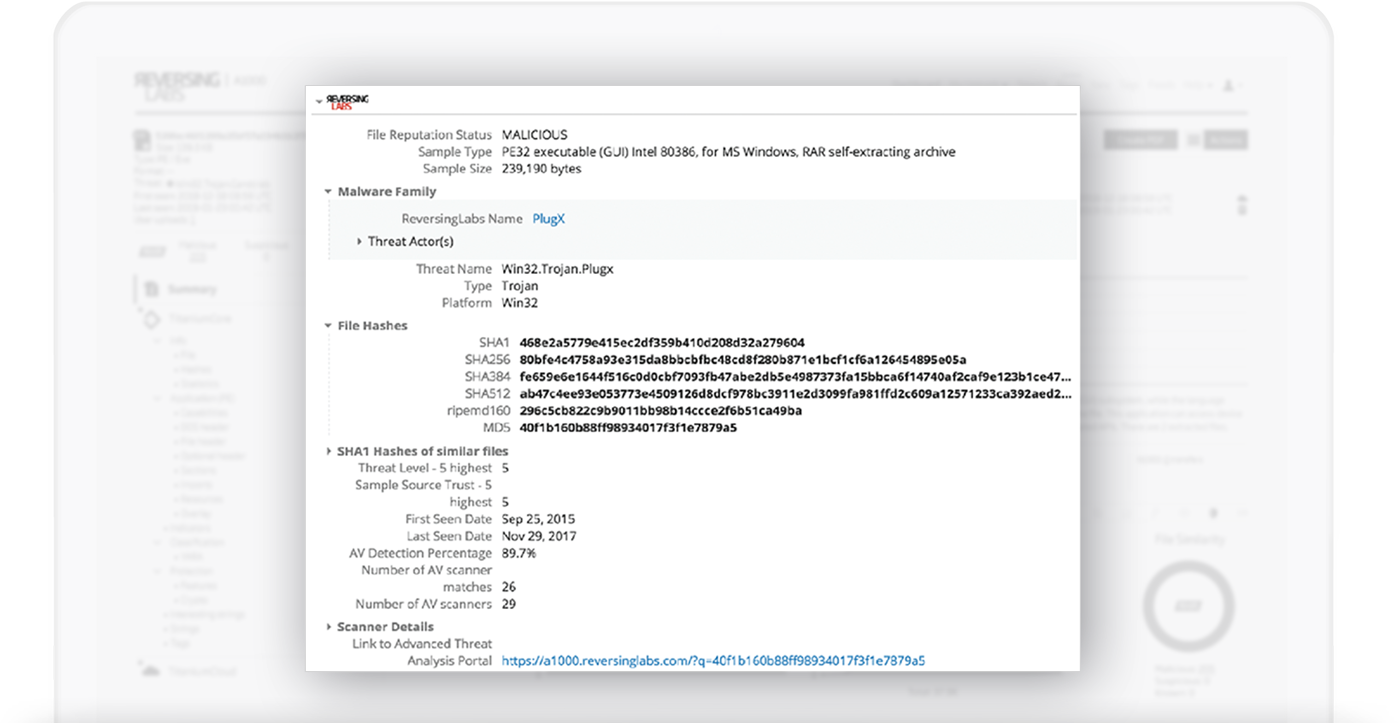The width and height of the screenshot is (1400, 723).
Task: Select the 239,190 bytes sample size
Action: (x=541, y=169)
